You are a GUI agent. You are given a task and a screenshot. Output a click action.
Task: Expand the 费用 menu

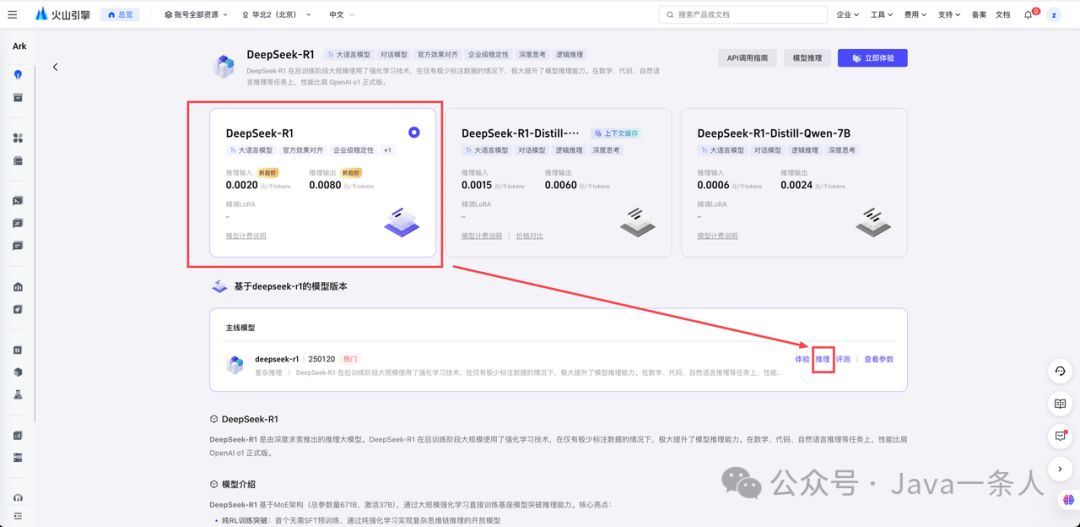pos(915,14)
